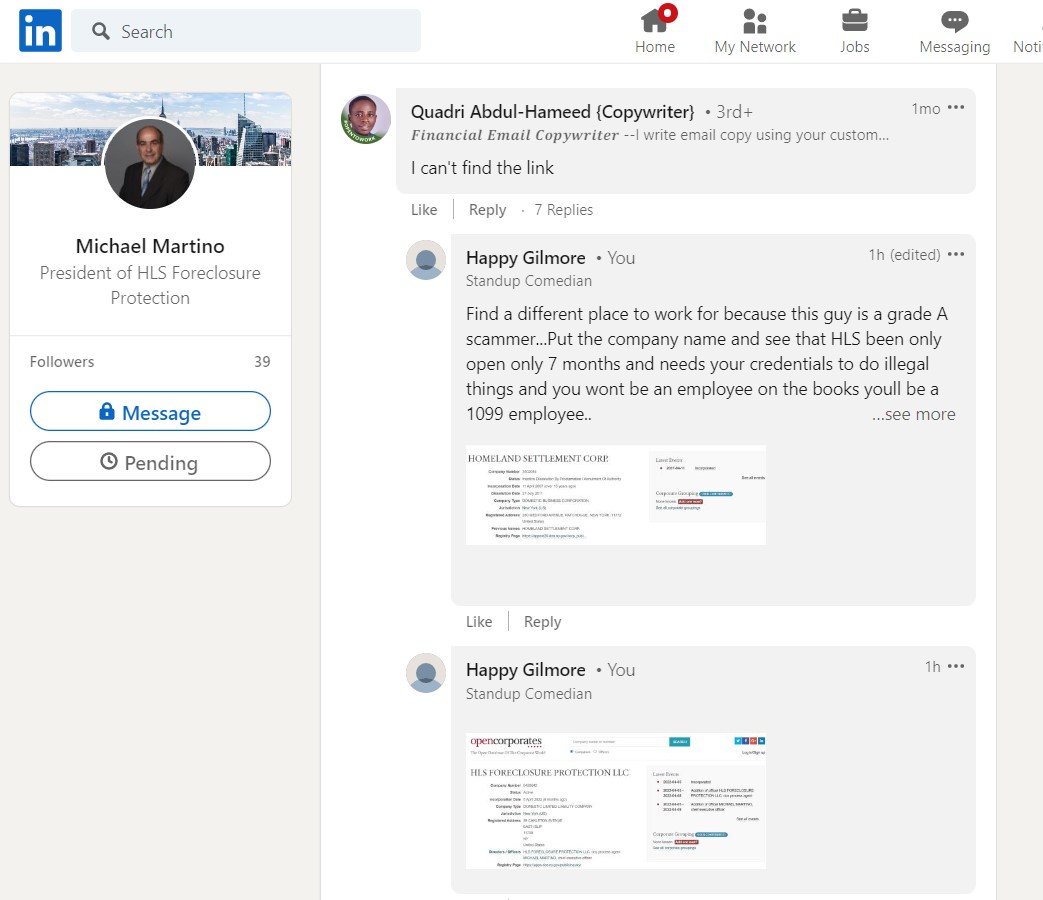The width and height of the screenshot is (1043, 900).
Task: Click the clock icon on Pending button
Action: [109, 461]
